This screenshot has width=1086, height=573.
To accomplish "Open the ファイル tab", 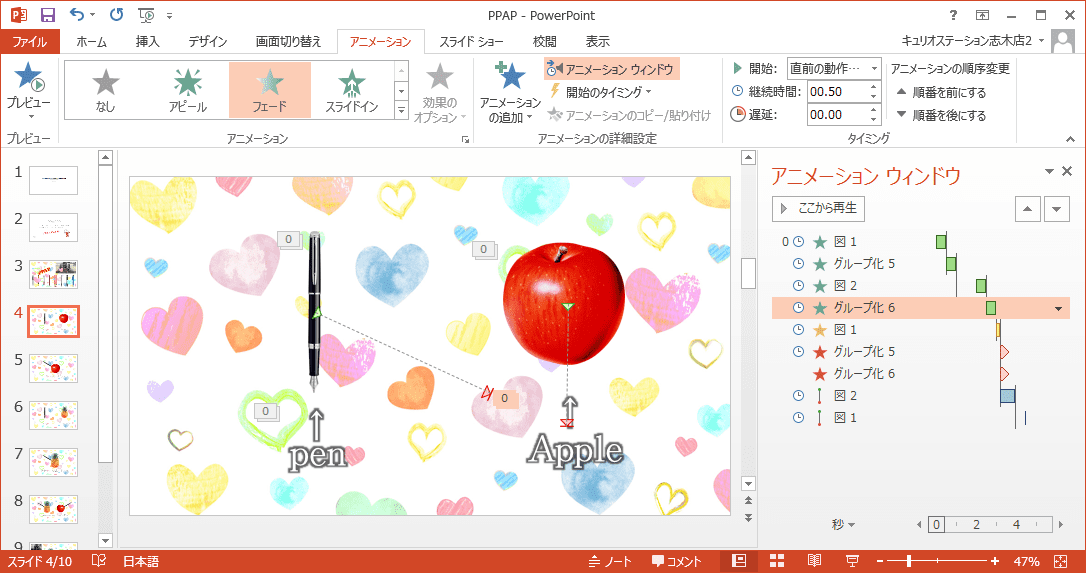I will 30,42.
